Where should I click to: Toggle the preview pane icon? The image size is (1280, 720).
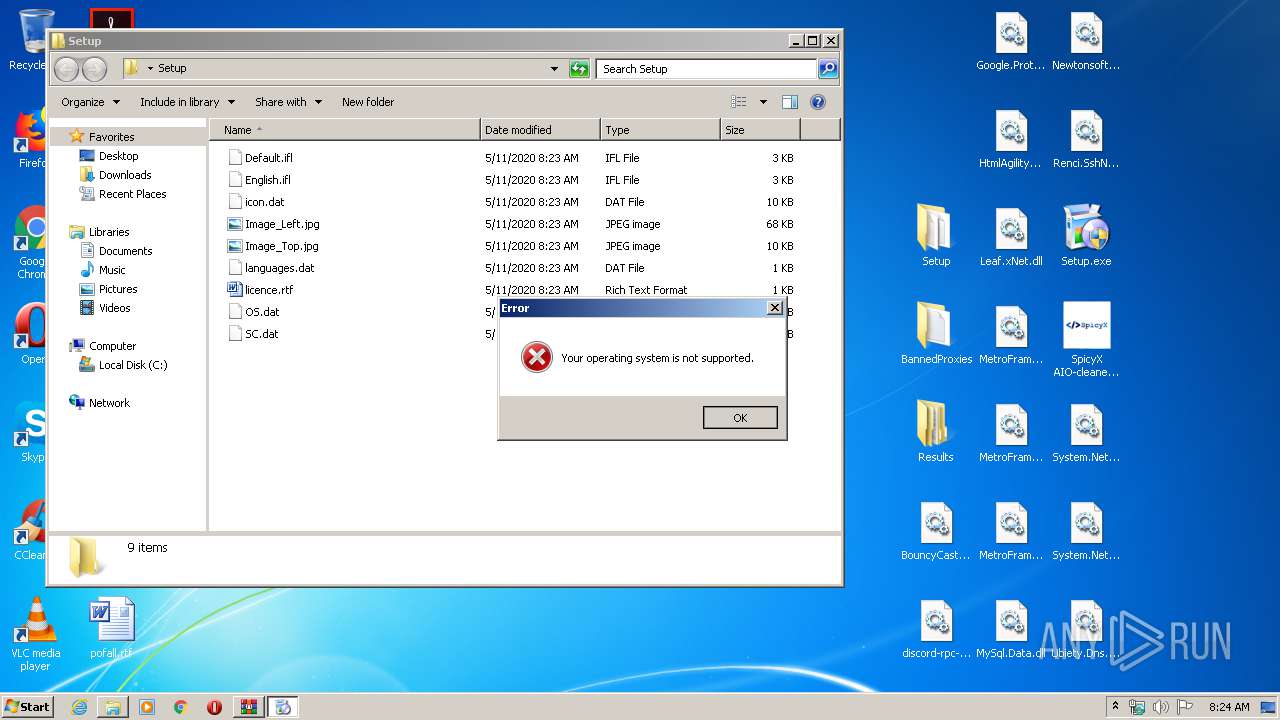(x=790, y=102)
